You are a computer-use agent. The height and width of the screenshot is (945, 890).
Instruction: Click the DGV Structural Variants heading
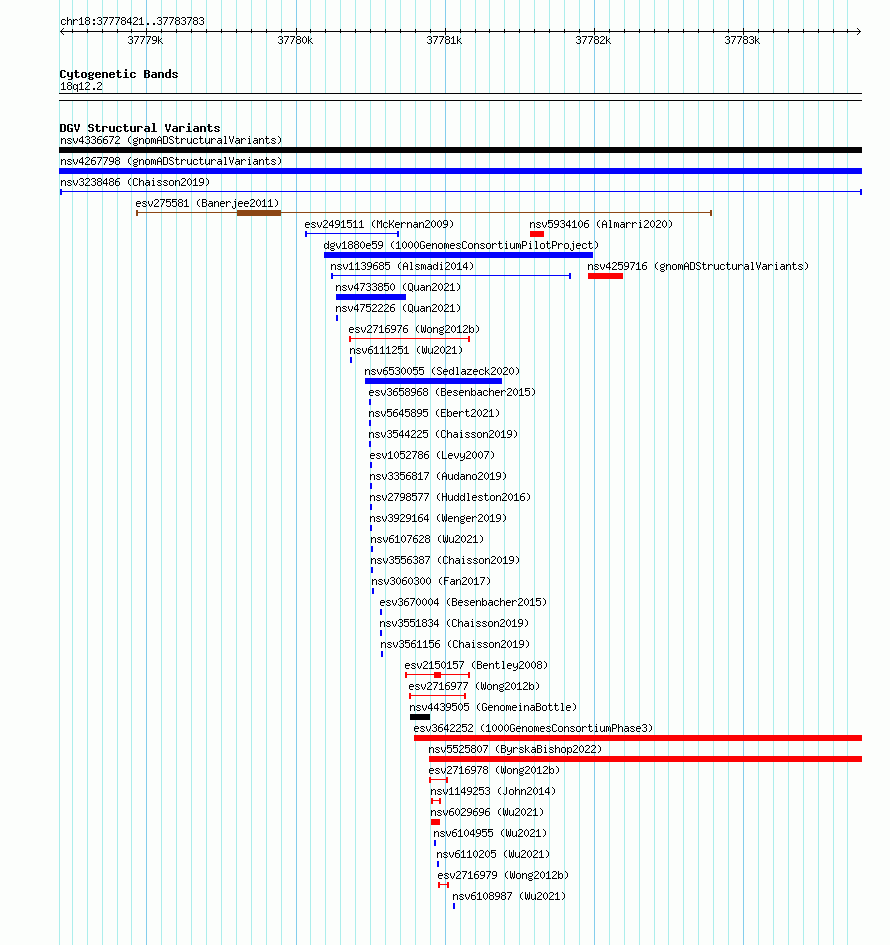[x=140, y=128]
